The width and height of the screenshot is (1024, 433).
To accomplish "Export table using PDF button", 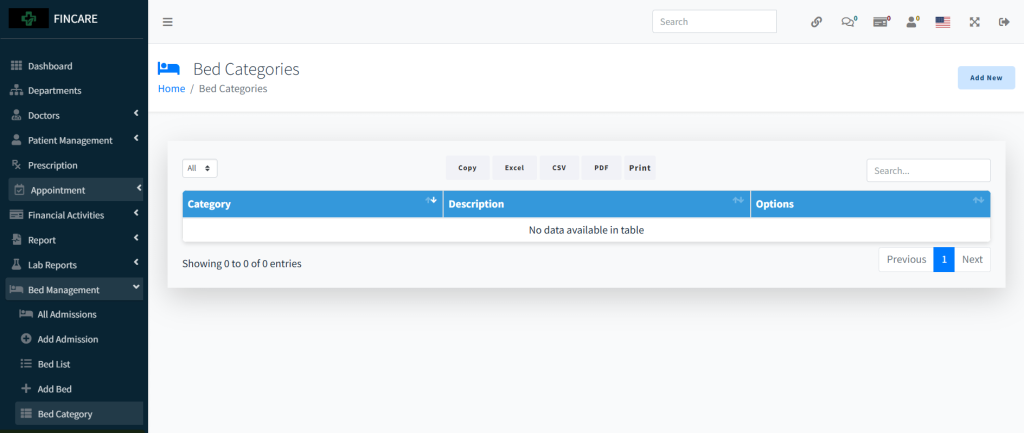I will pos(601,168).
